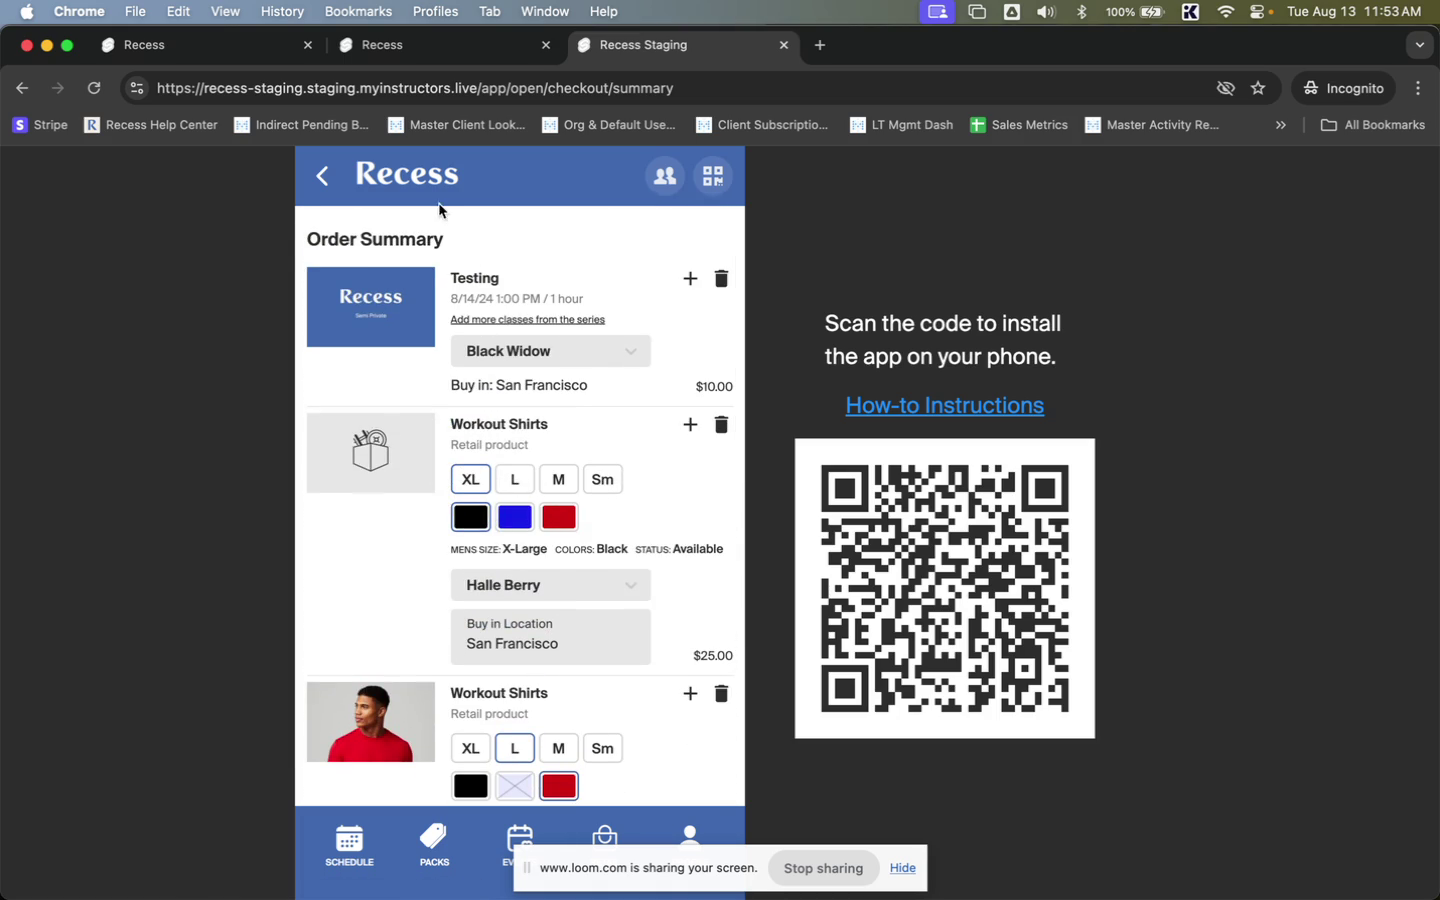Viewport: 1440px width, 900px height.
Task: Choose red color for second Workout Shirts
Action: point(559,786)
